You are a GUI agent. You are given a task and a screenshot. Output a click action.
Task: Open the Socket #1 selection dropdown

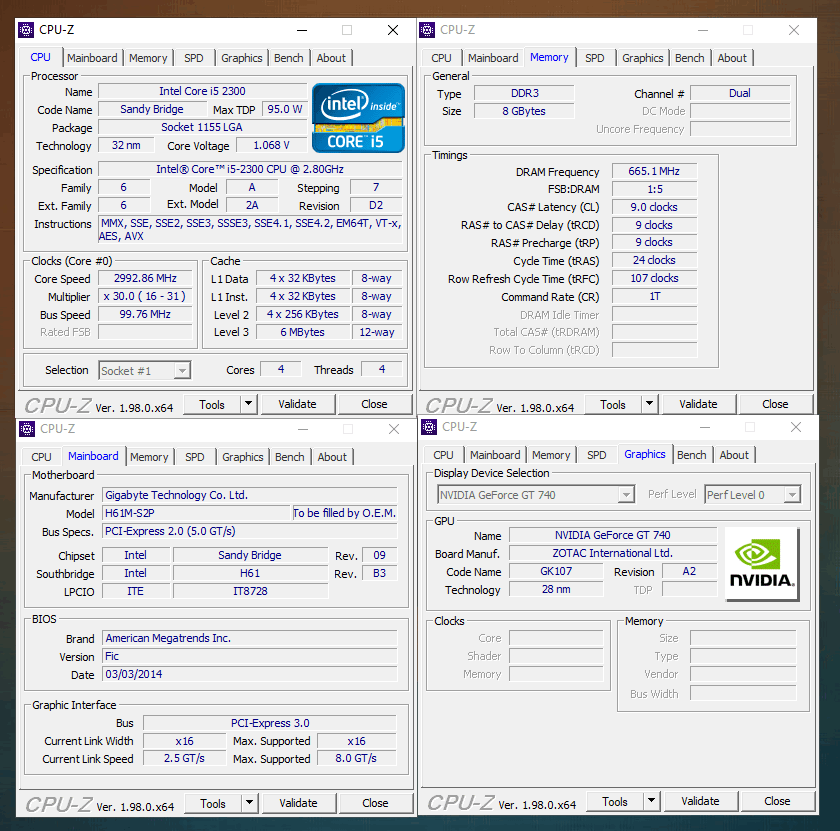(183, 371)
